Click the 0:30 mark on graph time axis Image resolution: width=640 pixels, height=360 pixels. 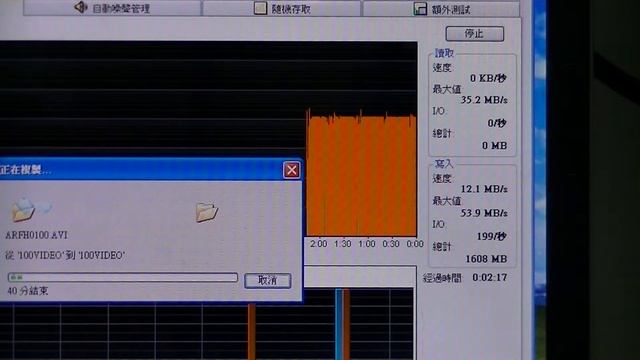391,244
